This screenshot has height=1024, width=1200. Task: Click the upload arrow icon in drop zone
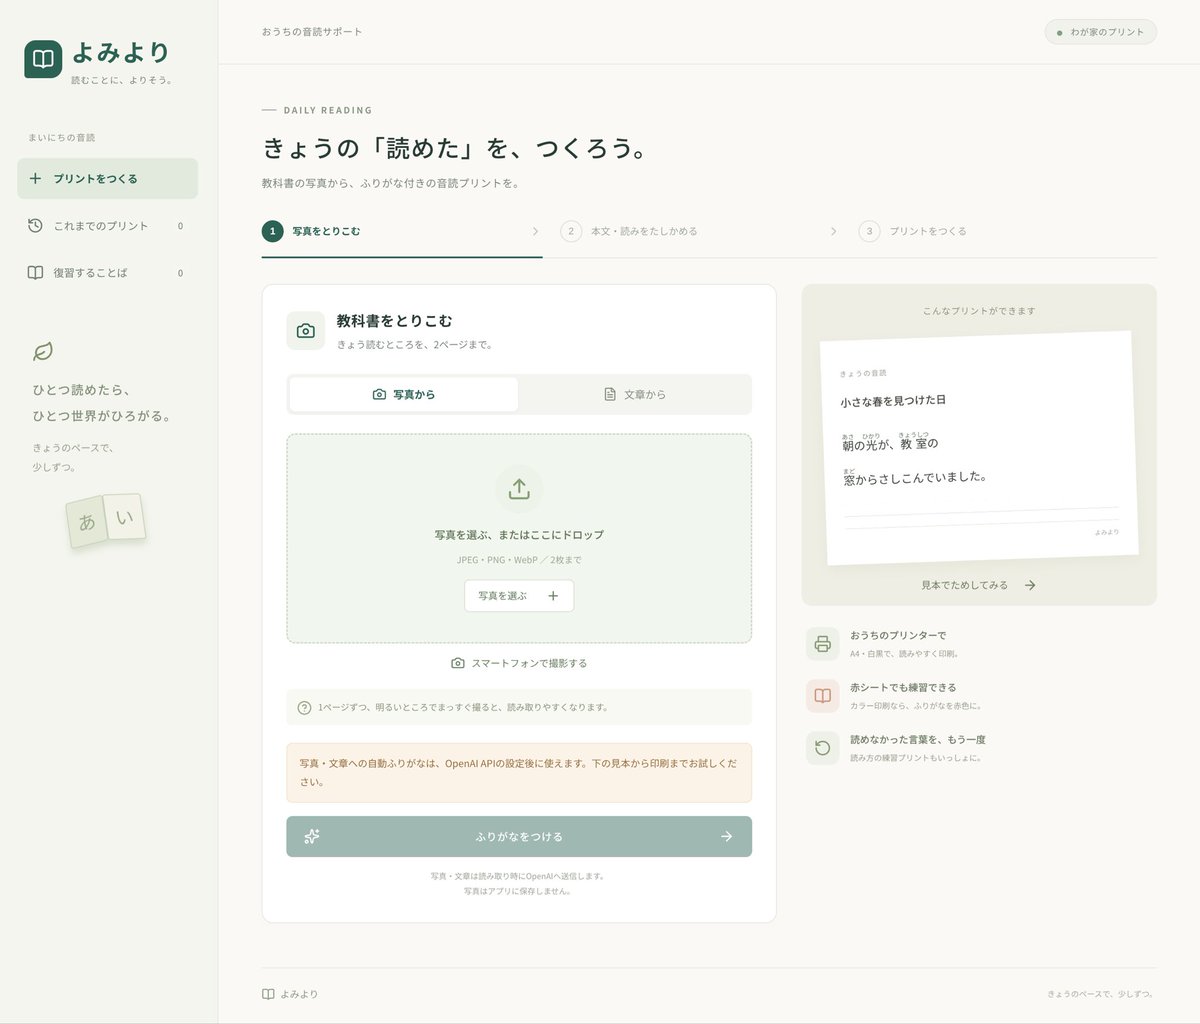pos(519,489)
